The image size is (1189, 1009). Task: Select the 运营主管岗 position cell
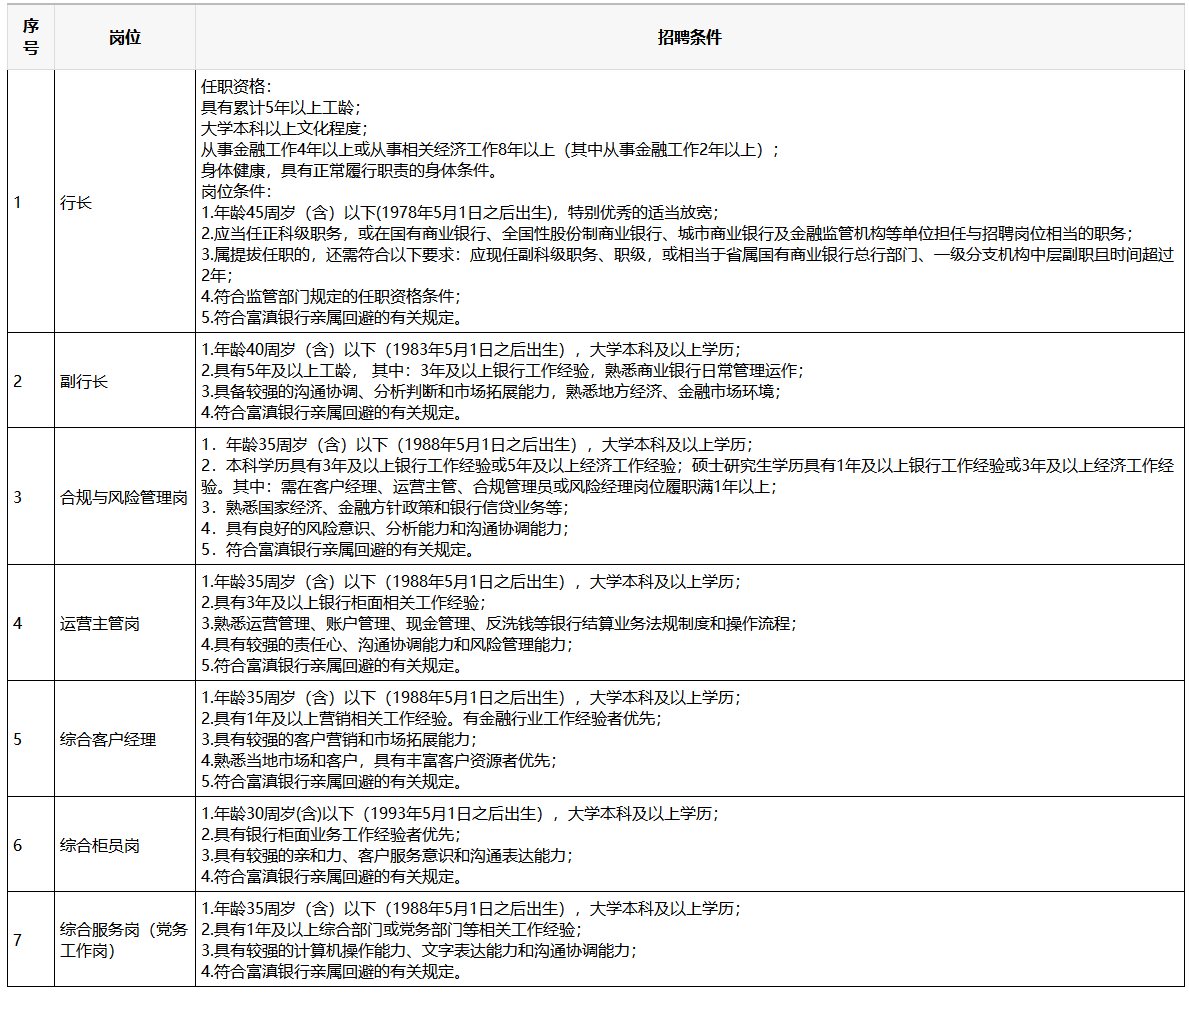click(100, 623)
